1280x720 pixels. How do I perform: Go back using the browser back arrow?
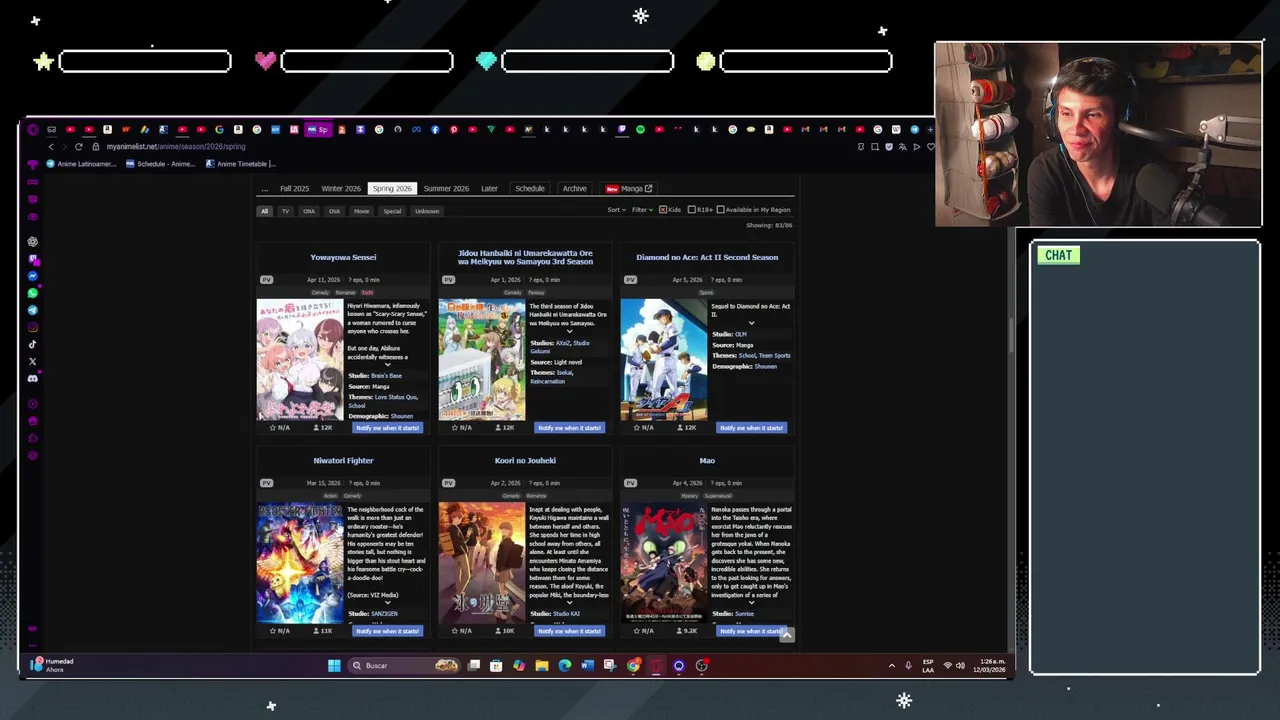click(x=51, y=146)
